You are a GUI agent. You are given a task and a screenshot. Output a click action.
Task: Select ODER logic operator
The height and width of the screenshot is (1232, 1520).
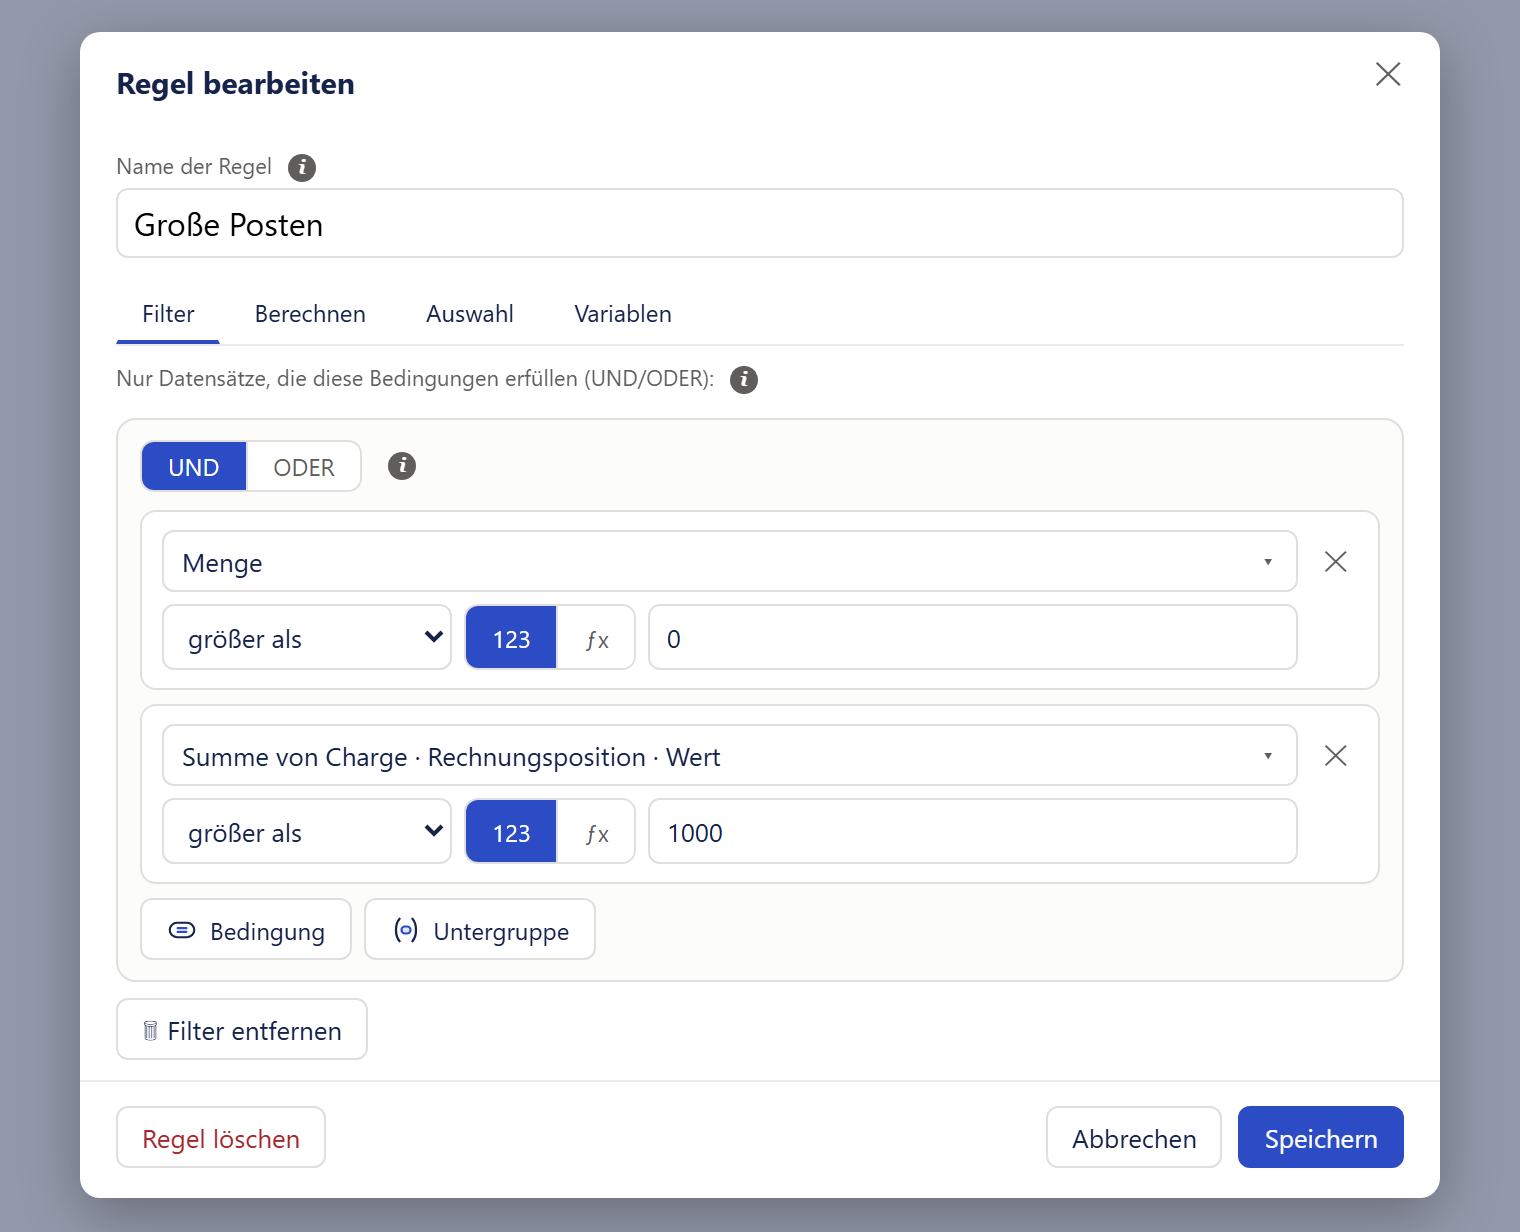[304, 467]
